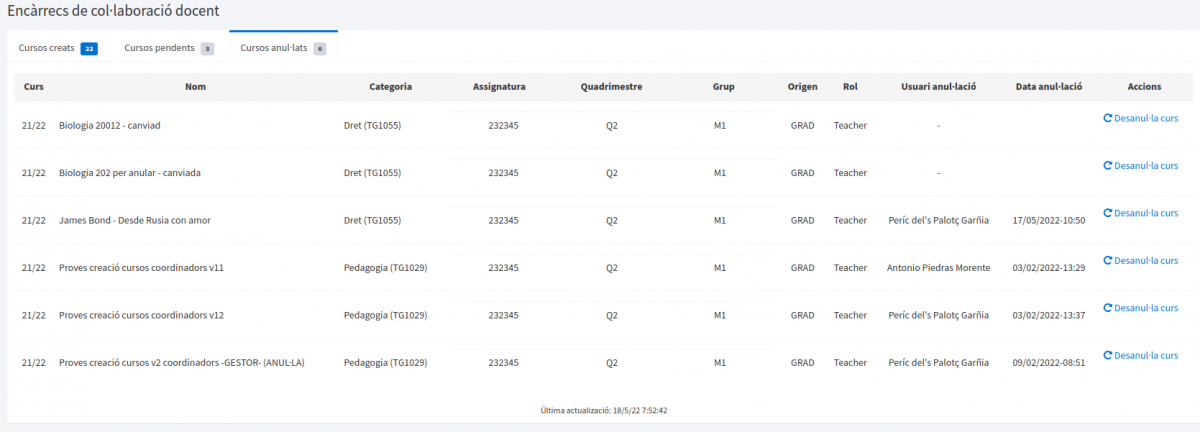Click the Assignatura column header
The height and width of the screenshot is (432, 1200).
[x=499, y=87]
